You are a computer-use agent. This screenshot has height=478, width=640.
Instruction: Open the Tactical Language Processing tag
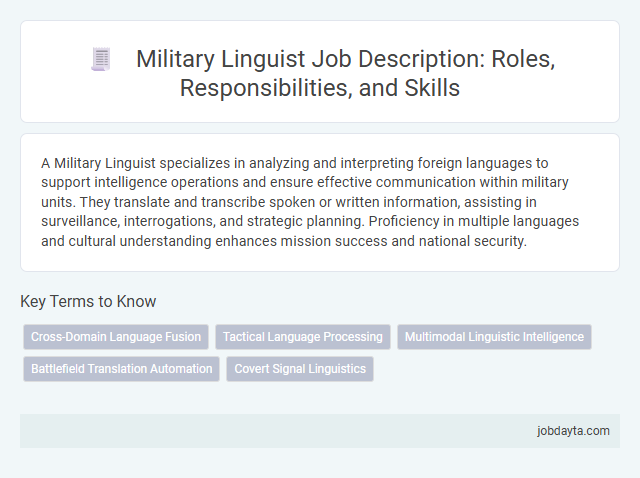coord(303,337)
